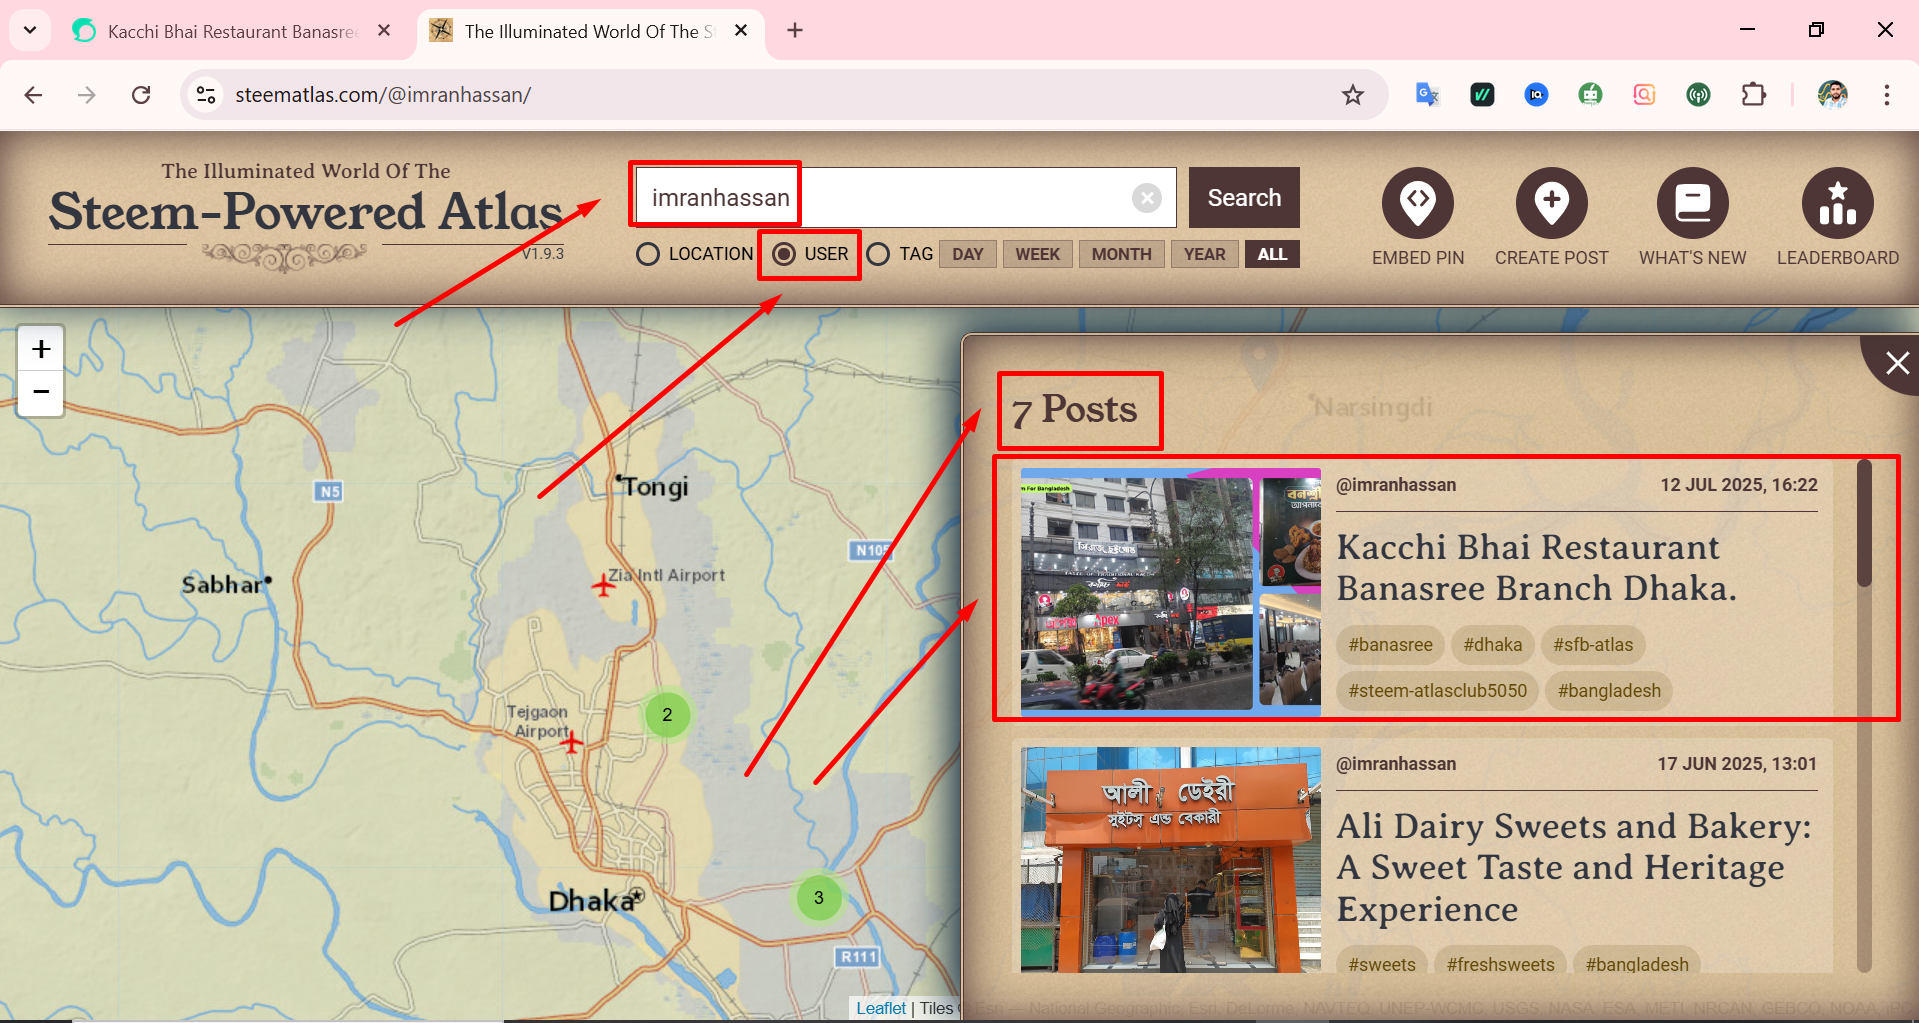This screenshot has width=1919, height=1023.
Task: Click the #bangladesh tag on Kacchi Bhai post
Action: pos(1609,691)
